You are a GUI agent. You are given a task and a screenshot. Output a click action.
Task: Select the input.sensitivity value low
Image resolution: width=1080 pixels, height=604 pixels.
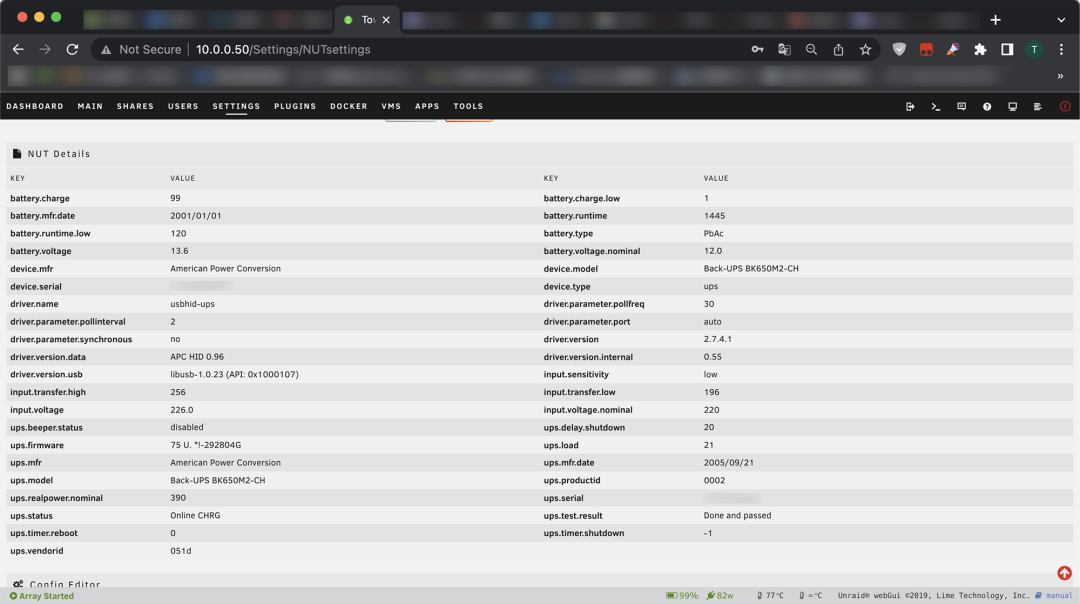coord(710,375)
